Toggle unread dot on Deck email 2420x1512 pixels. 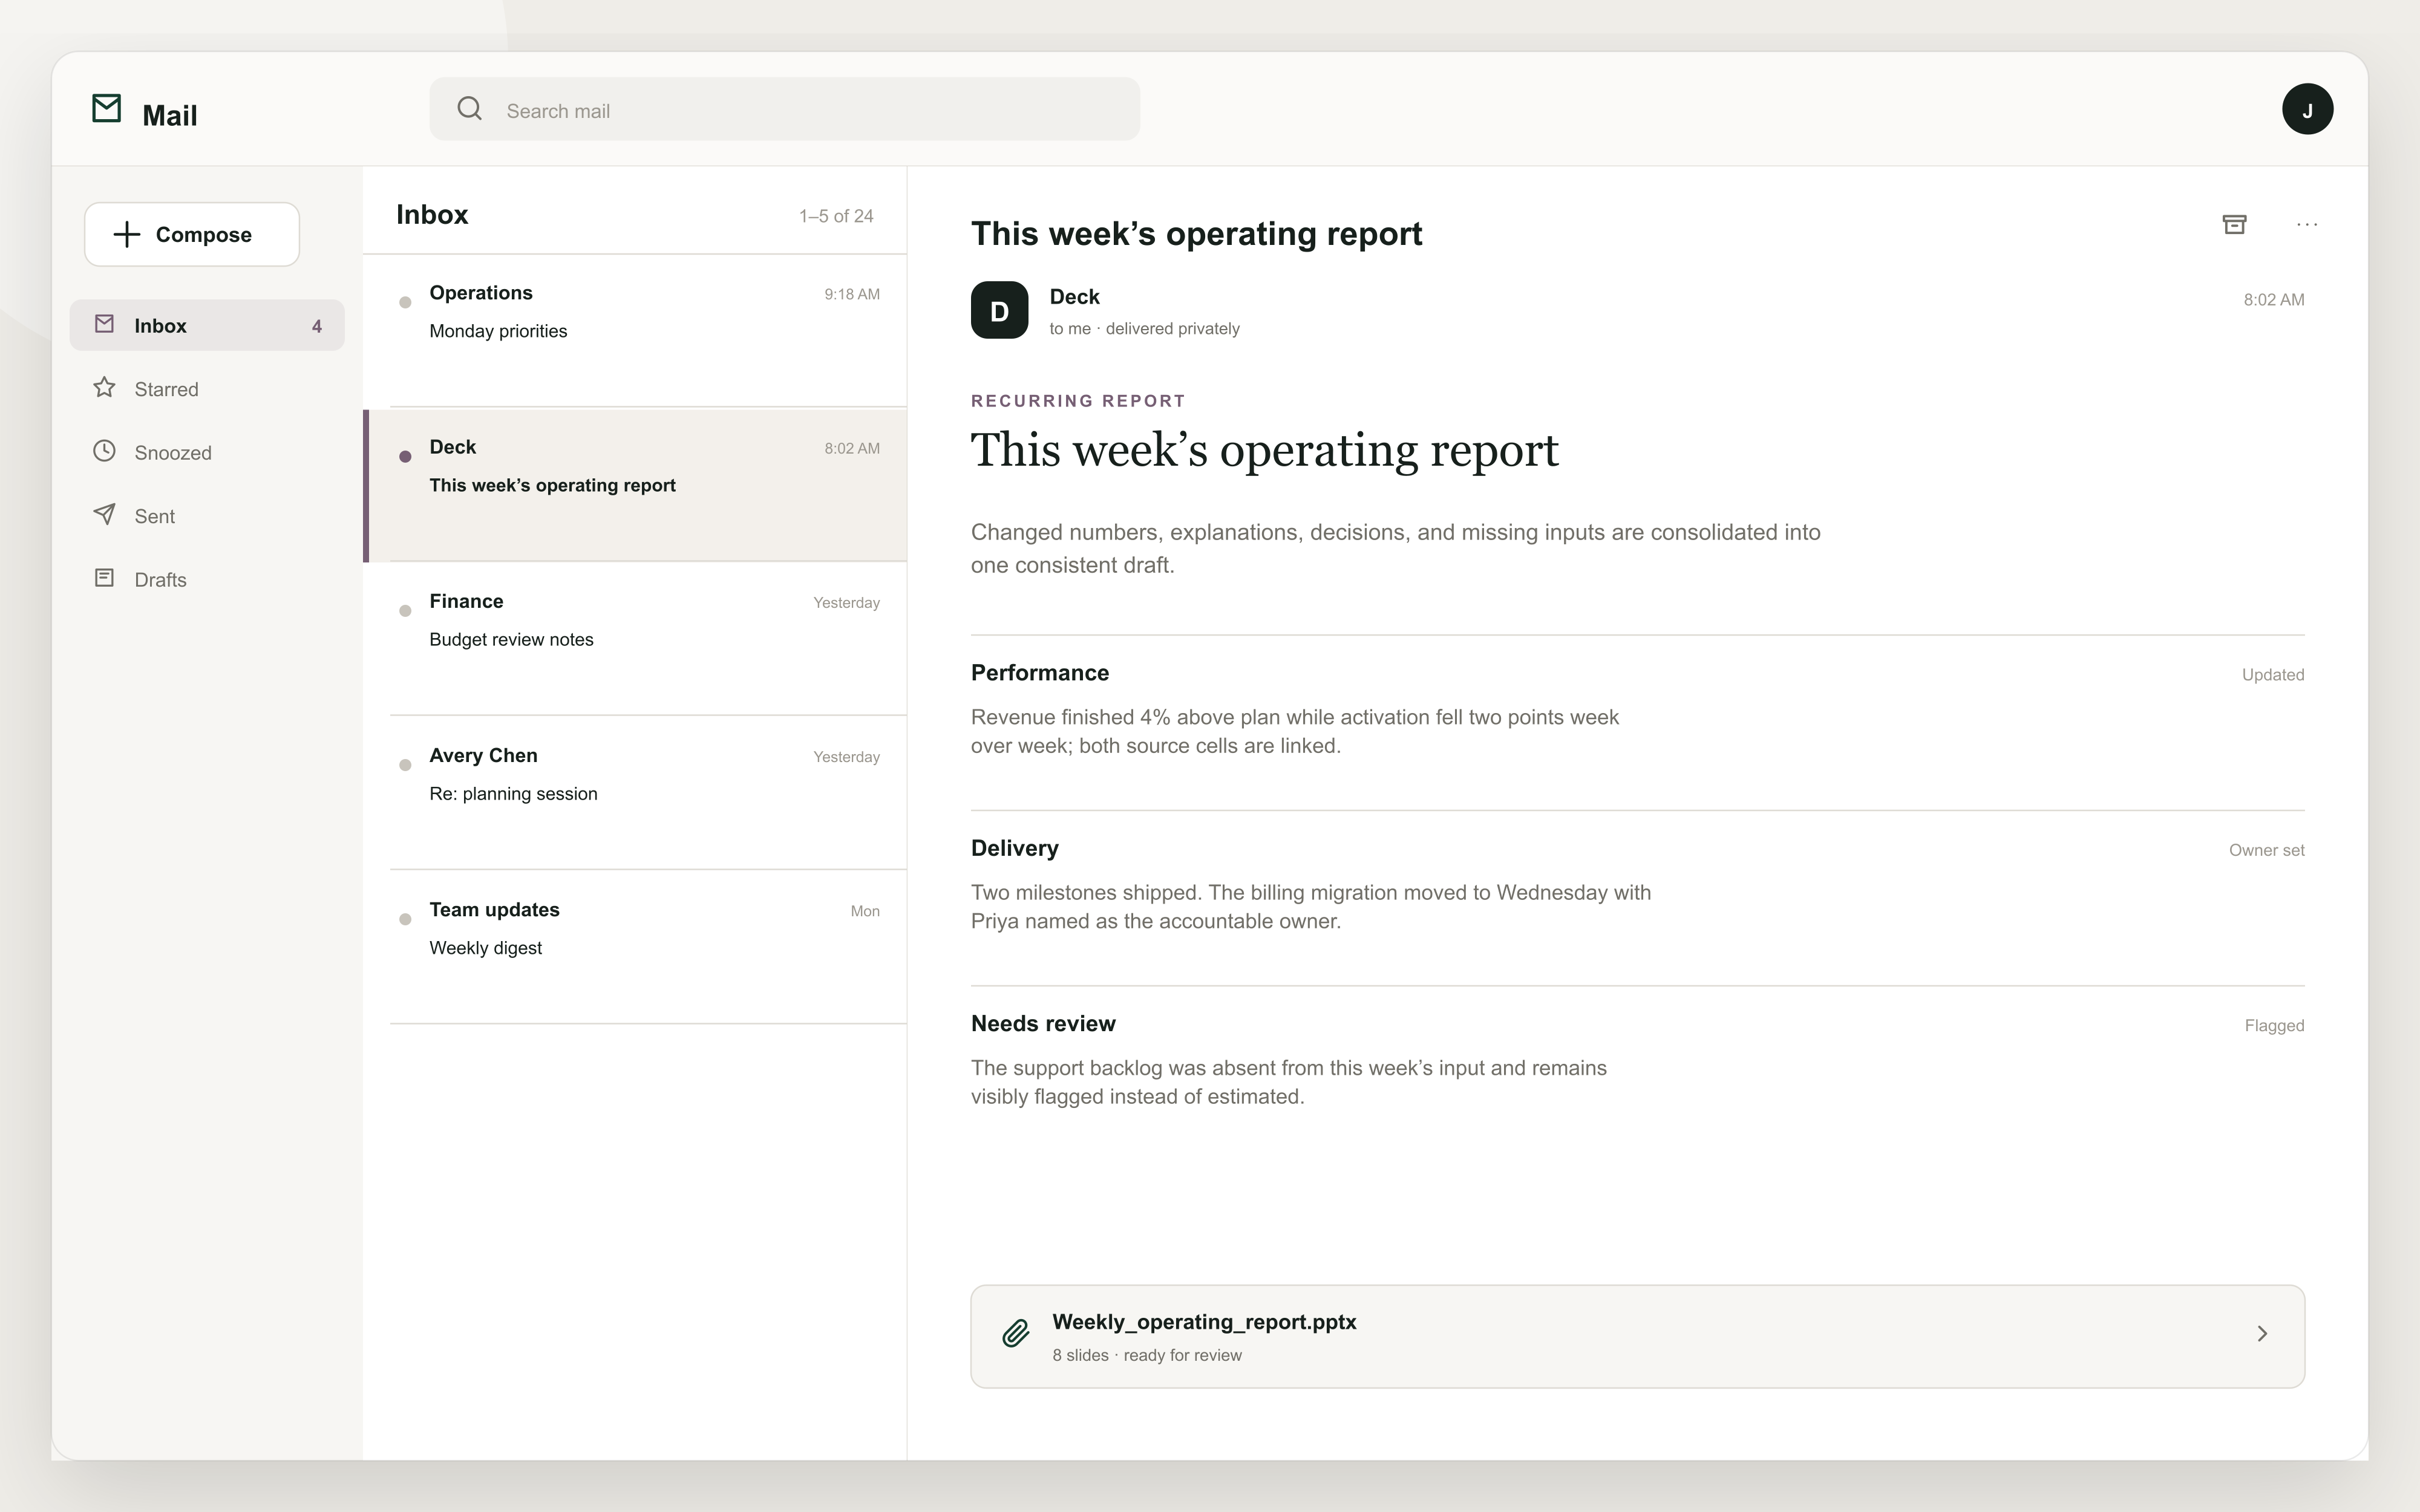405,456
